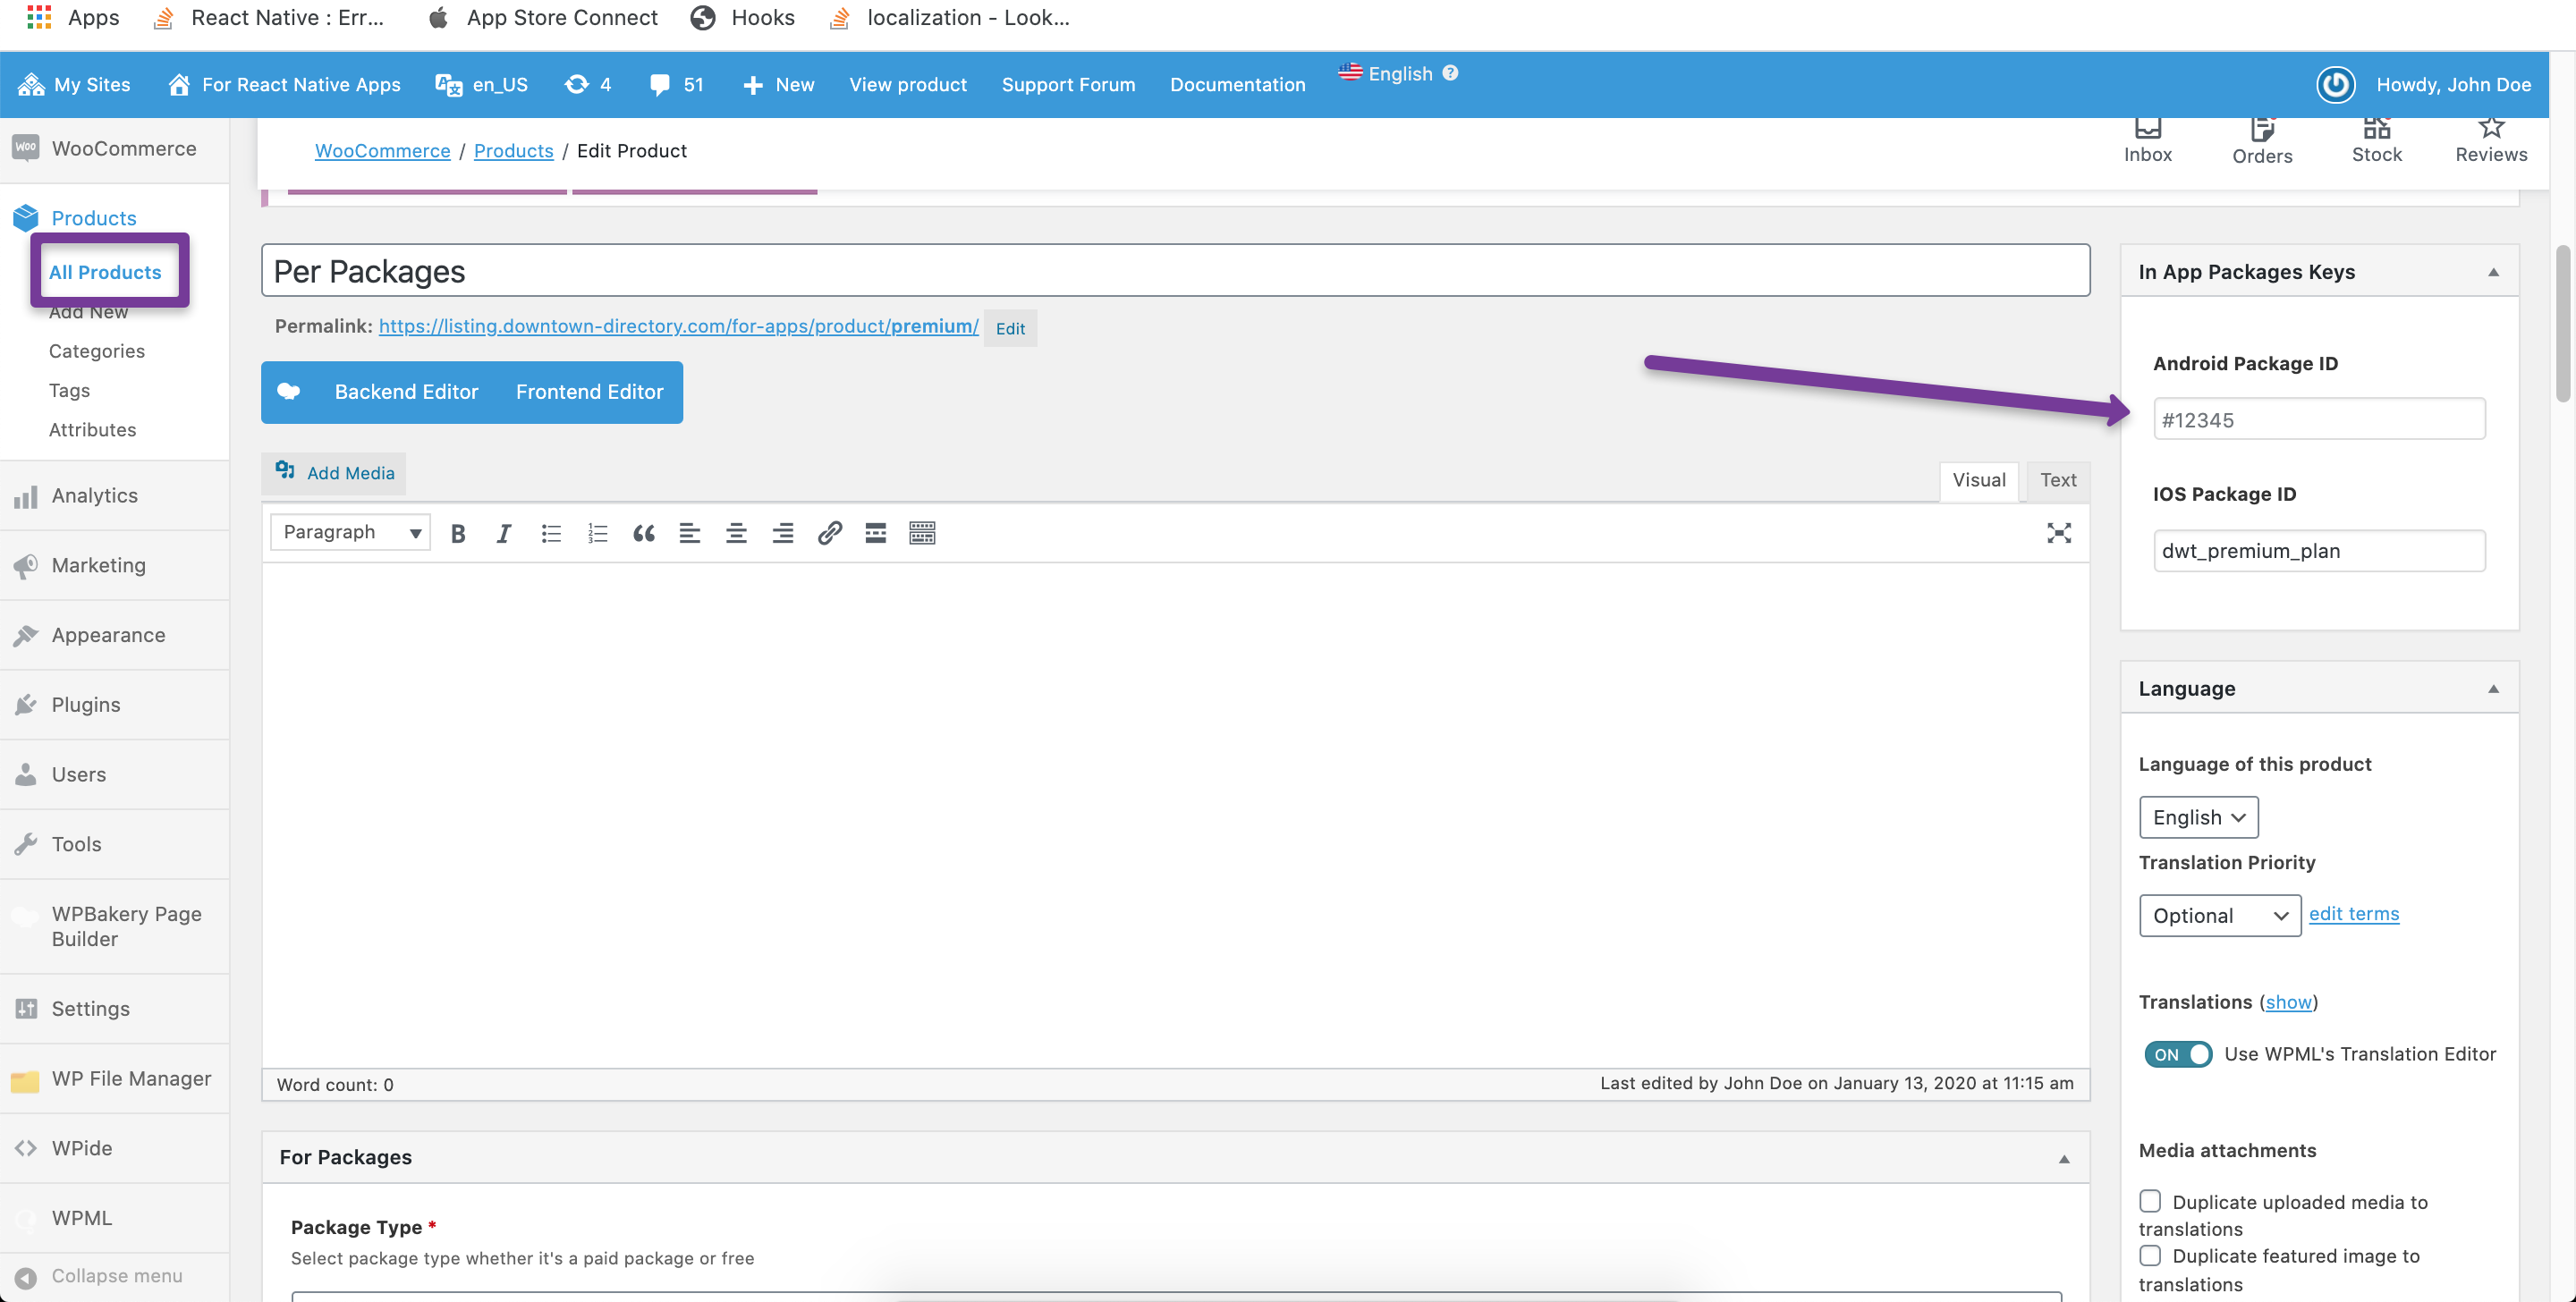Check Duplicate uploaded media to translations
This screenshot has height=1302, width=2576.
pos(2150,1201)
